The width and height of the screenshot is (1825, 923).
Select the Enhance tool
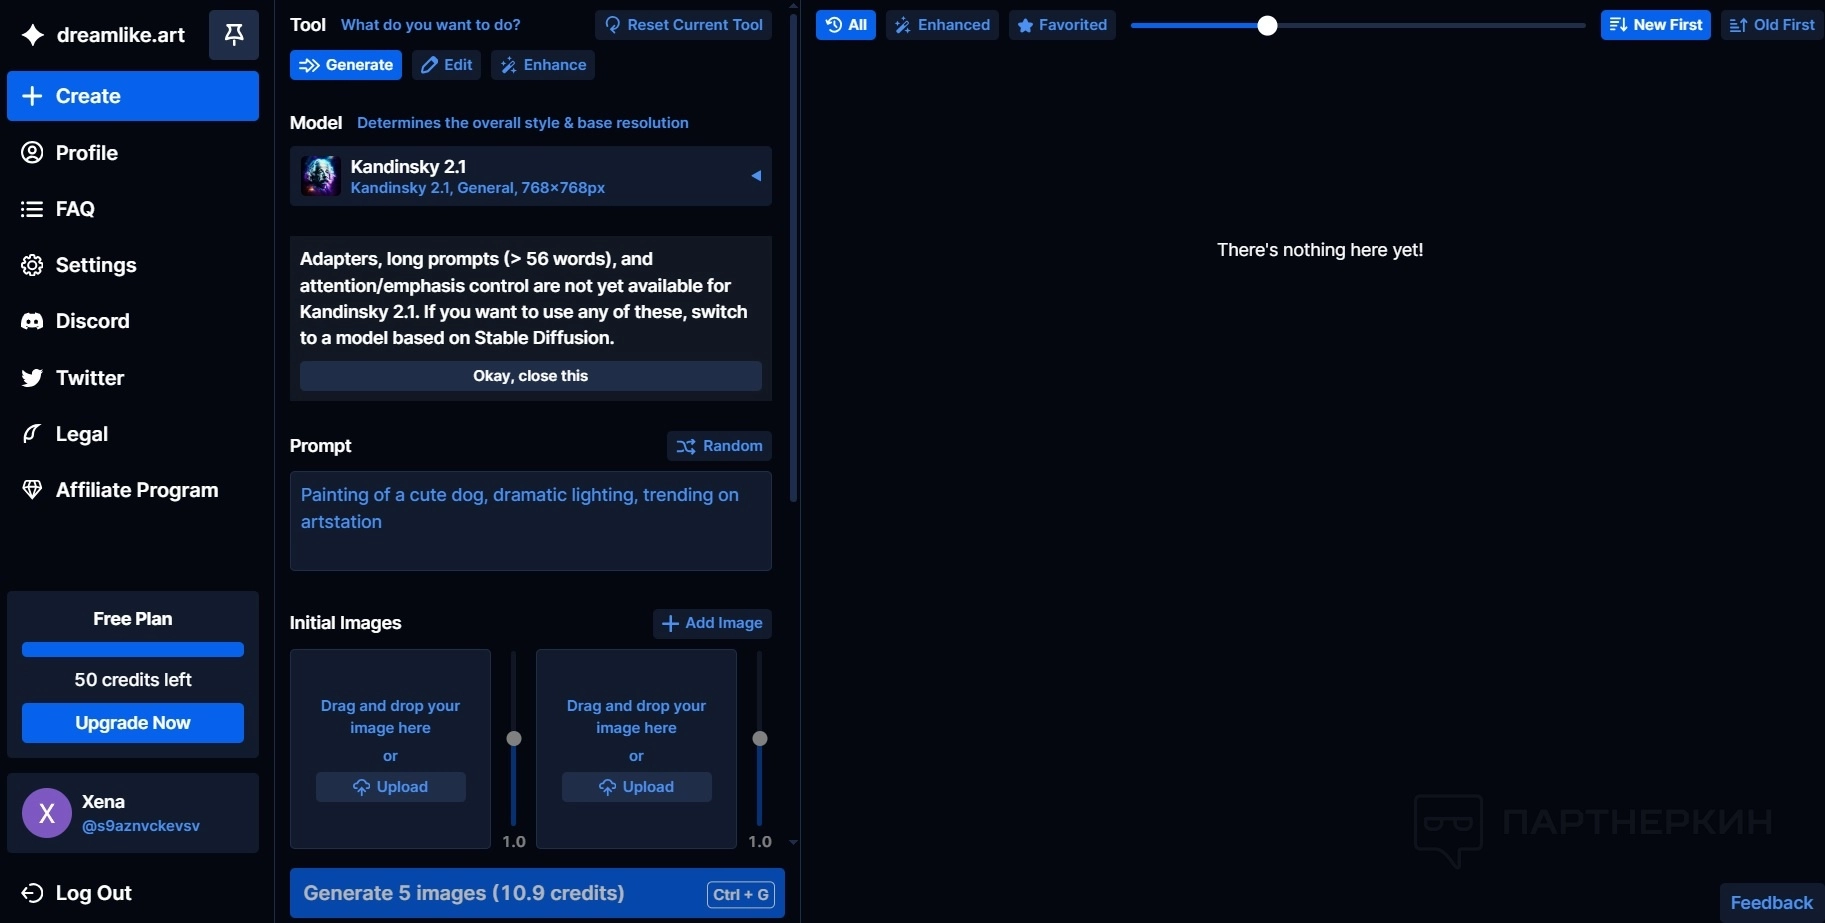coord(543,65)
